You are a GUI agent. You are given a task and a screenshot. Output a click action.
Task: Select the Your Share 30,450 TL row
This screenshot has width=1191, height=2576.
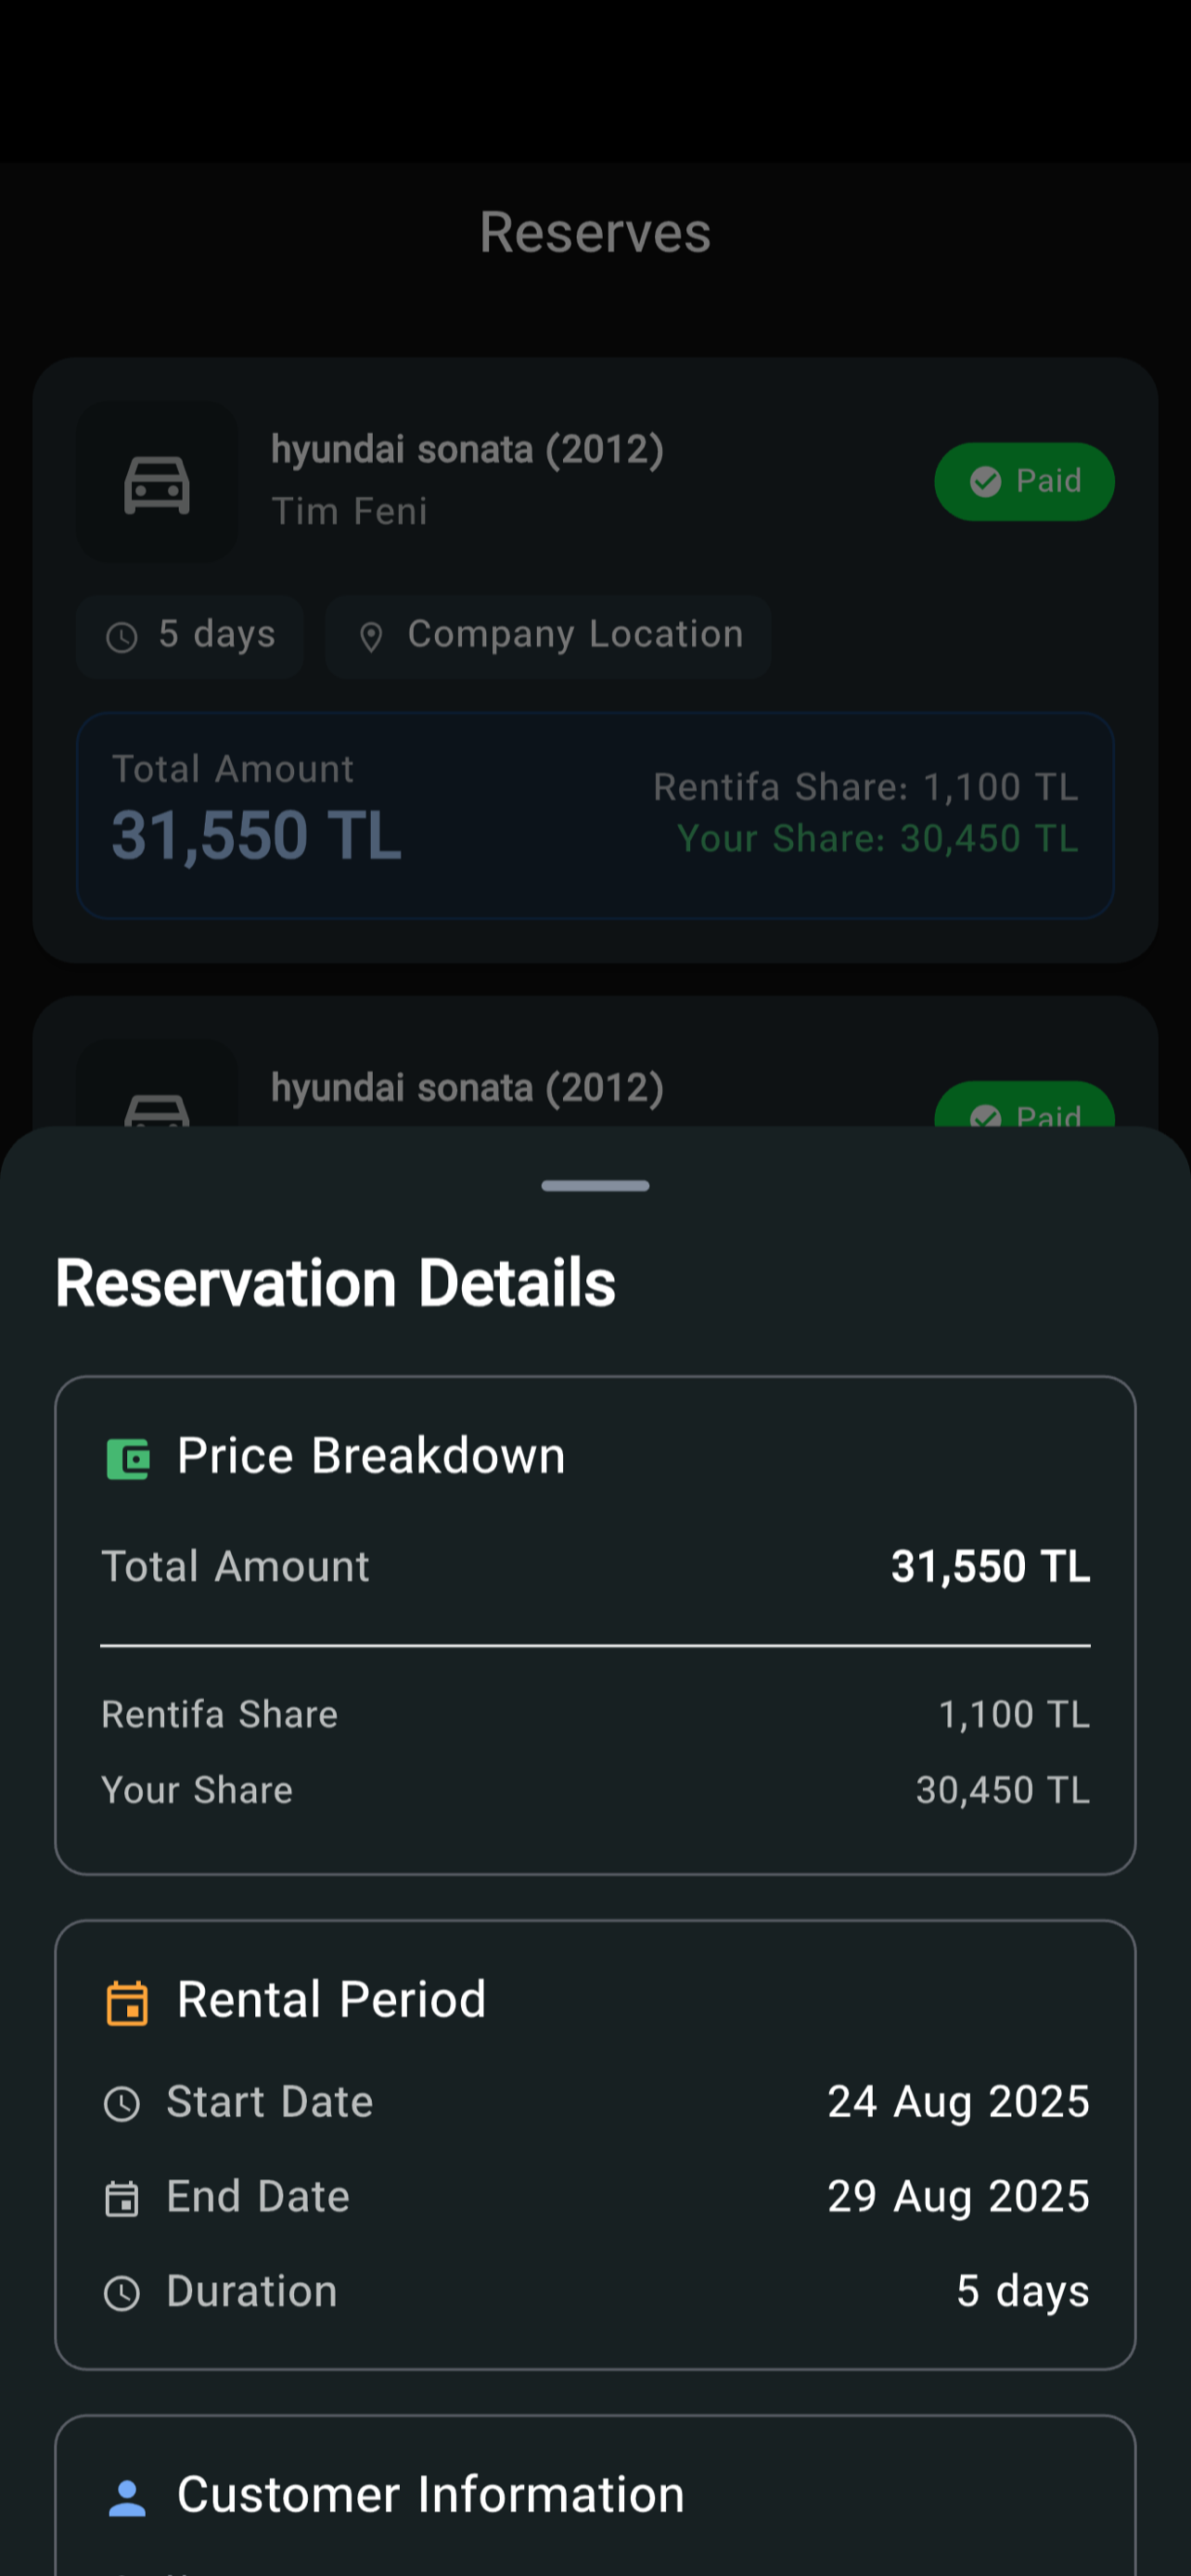(595, 1790)
